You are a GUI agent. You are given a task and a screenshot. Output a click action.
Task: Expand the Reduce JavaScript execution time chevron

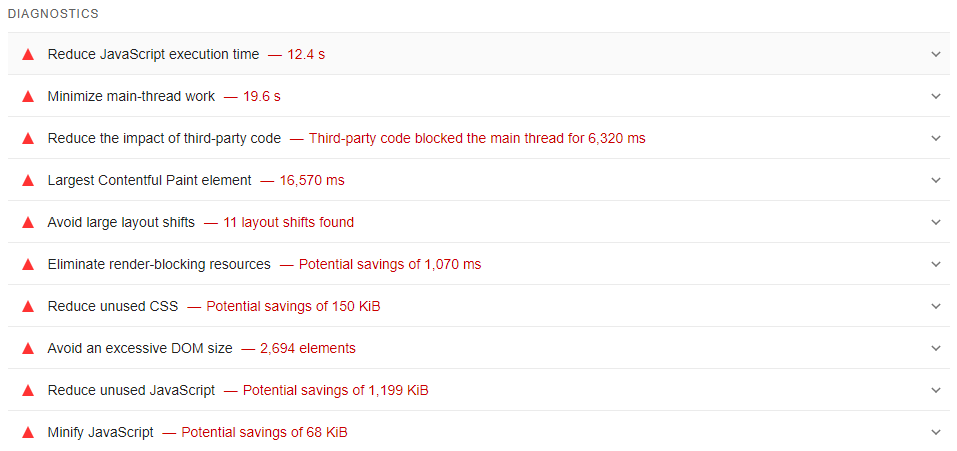coord(936,54)
